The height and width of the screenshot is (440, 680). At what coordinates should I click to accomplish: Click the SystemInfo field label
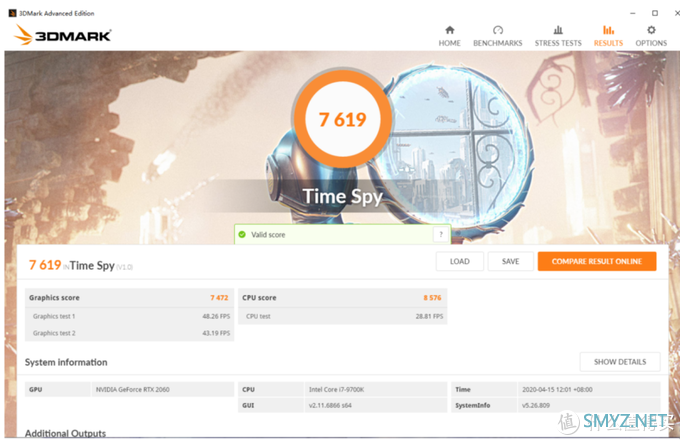pos(473,406)
